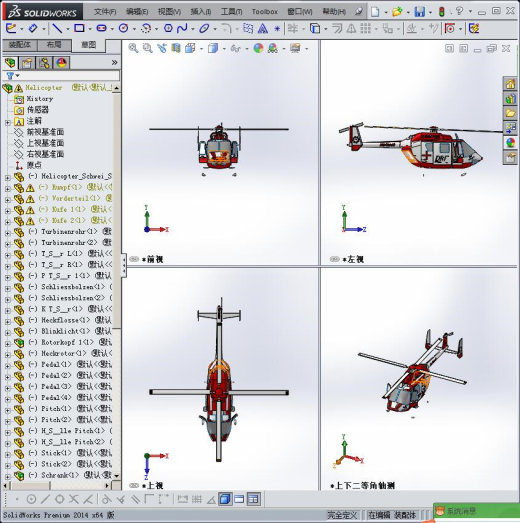
Task: Click the Open folder icon
Action: tap(397, 12)
